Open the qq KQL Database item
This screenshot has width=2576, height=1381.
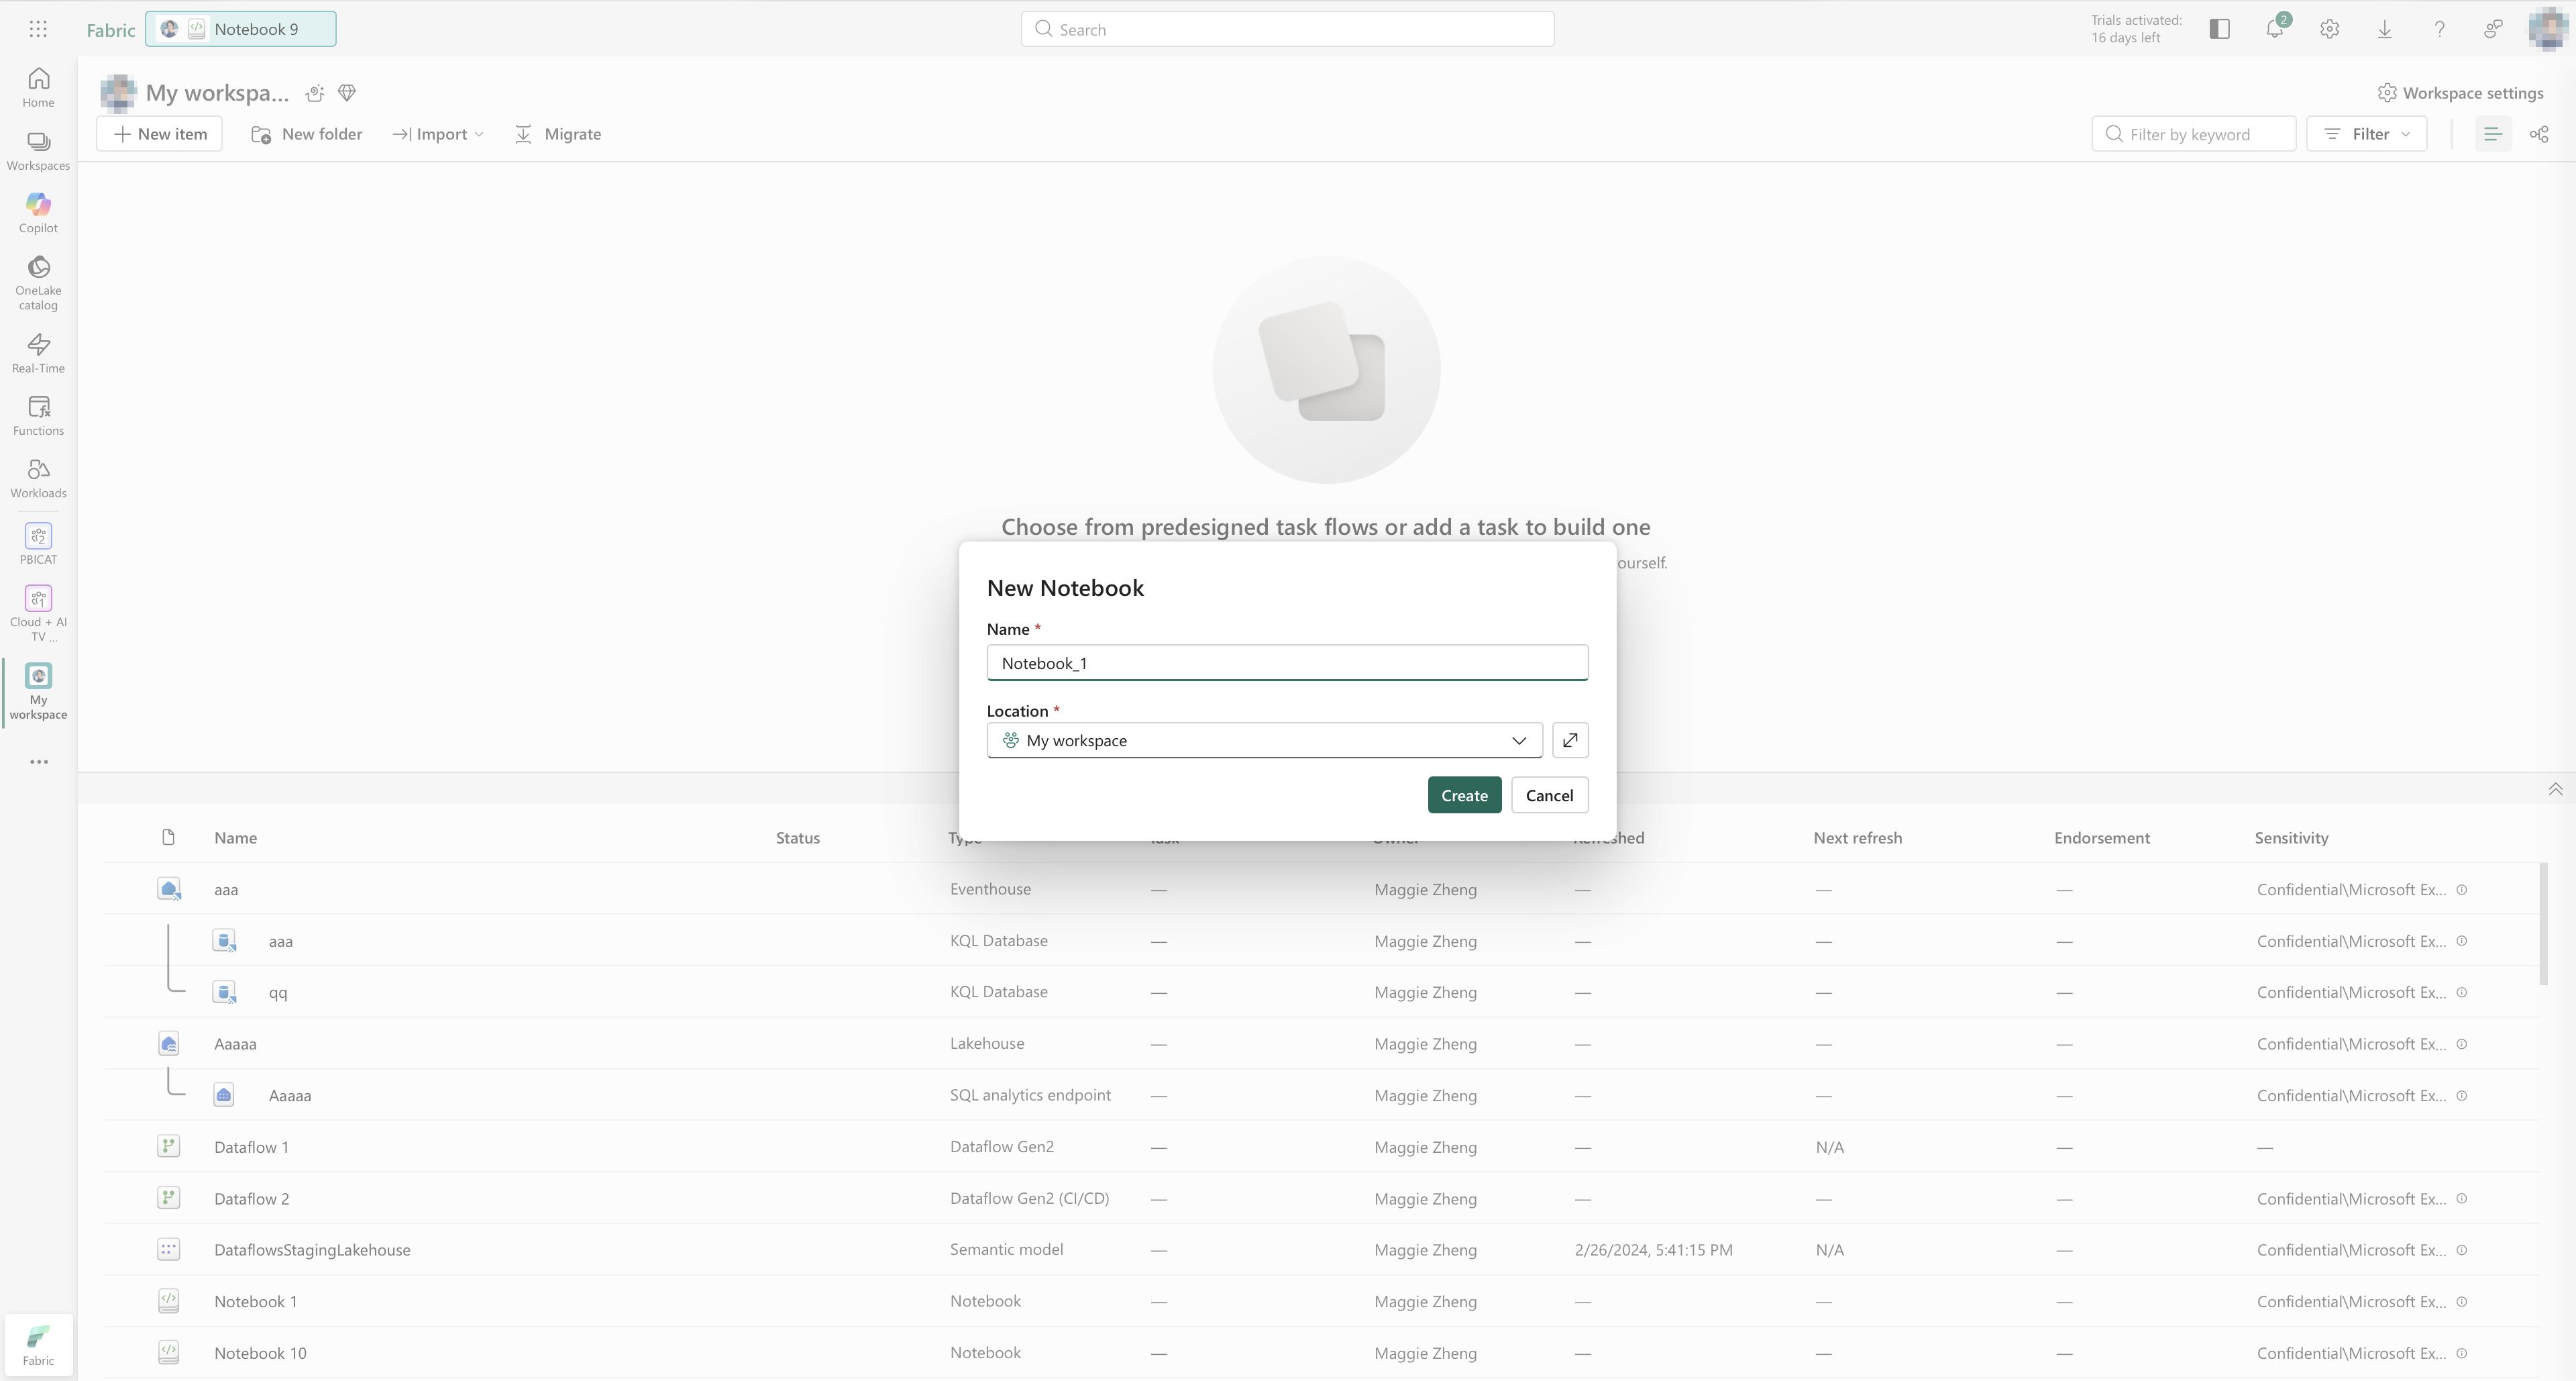278,992
